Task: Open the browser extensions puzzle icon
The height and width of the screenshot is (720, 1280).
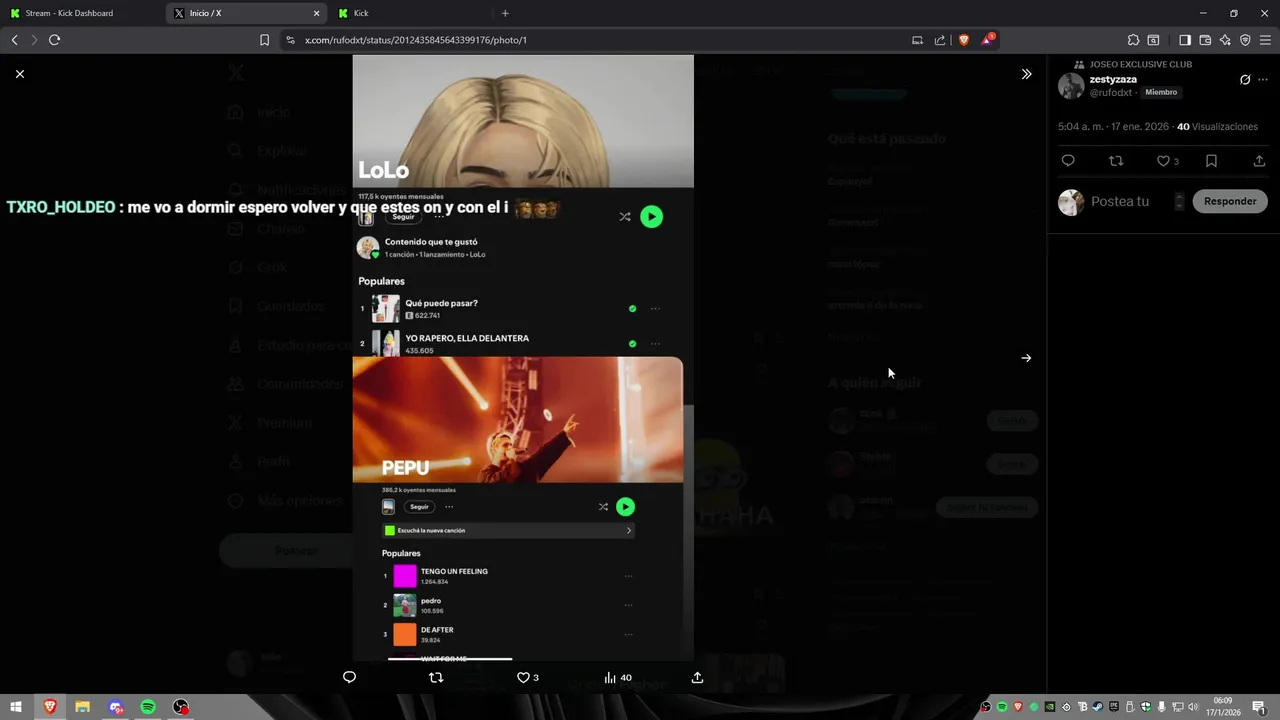Action: 1133,40
